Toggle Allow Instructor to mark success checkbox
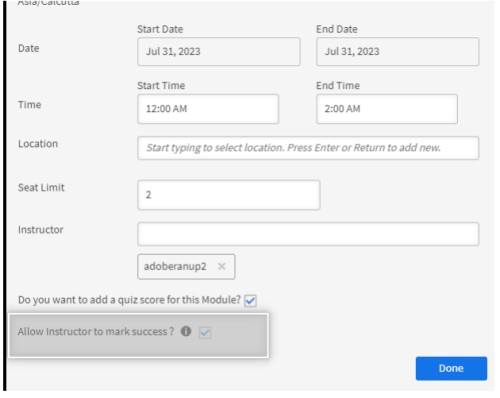 click(x=205, y=332)
